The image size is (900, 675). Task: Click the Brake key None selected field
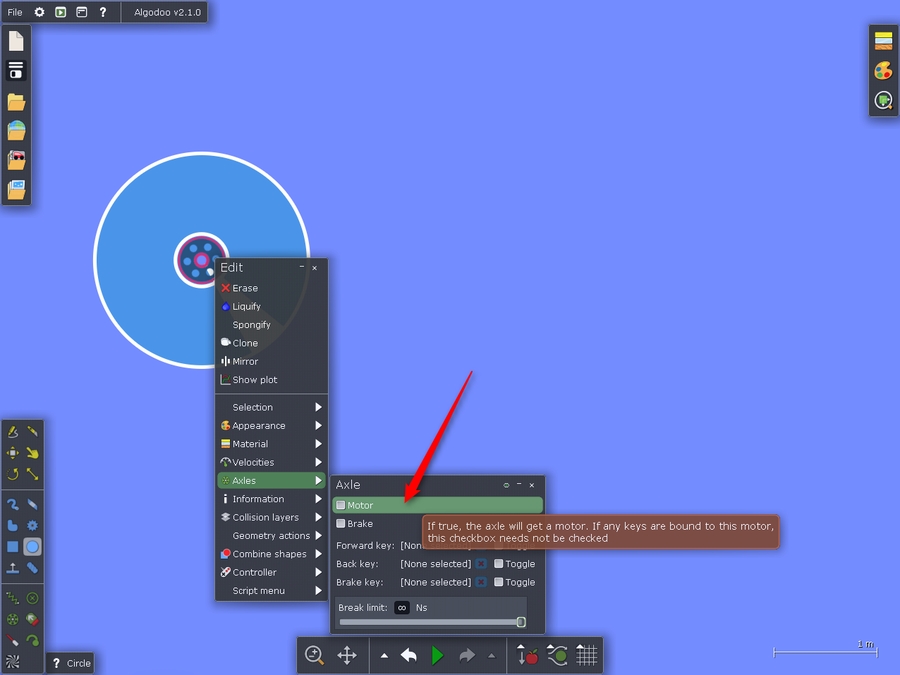(x=435, y=582)
